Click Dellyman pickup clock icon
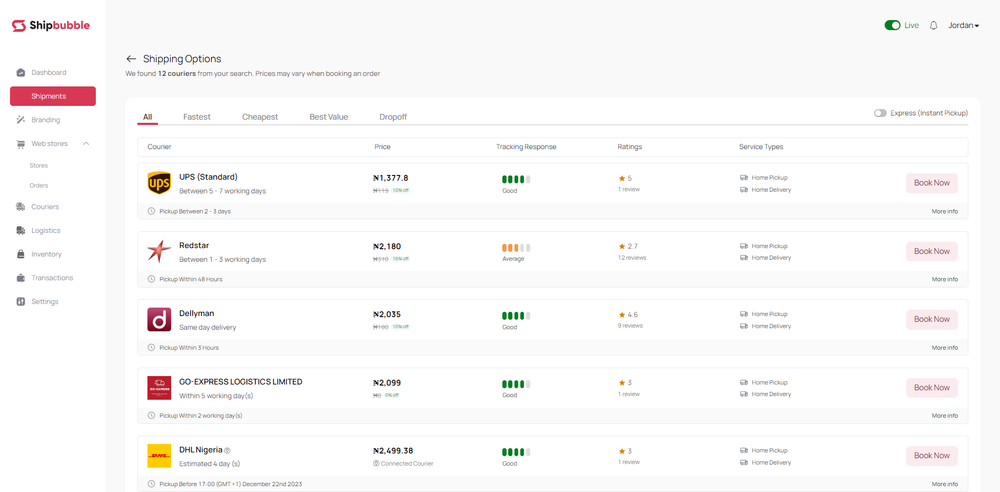The image size is (1000, 492). pos(151,348)
